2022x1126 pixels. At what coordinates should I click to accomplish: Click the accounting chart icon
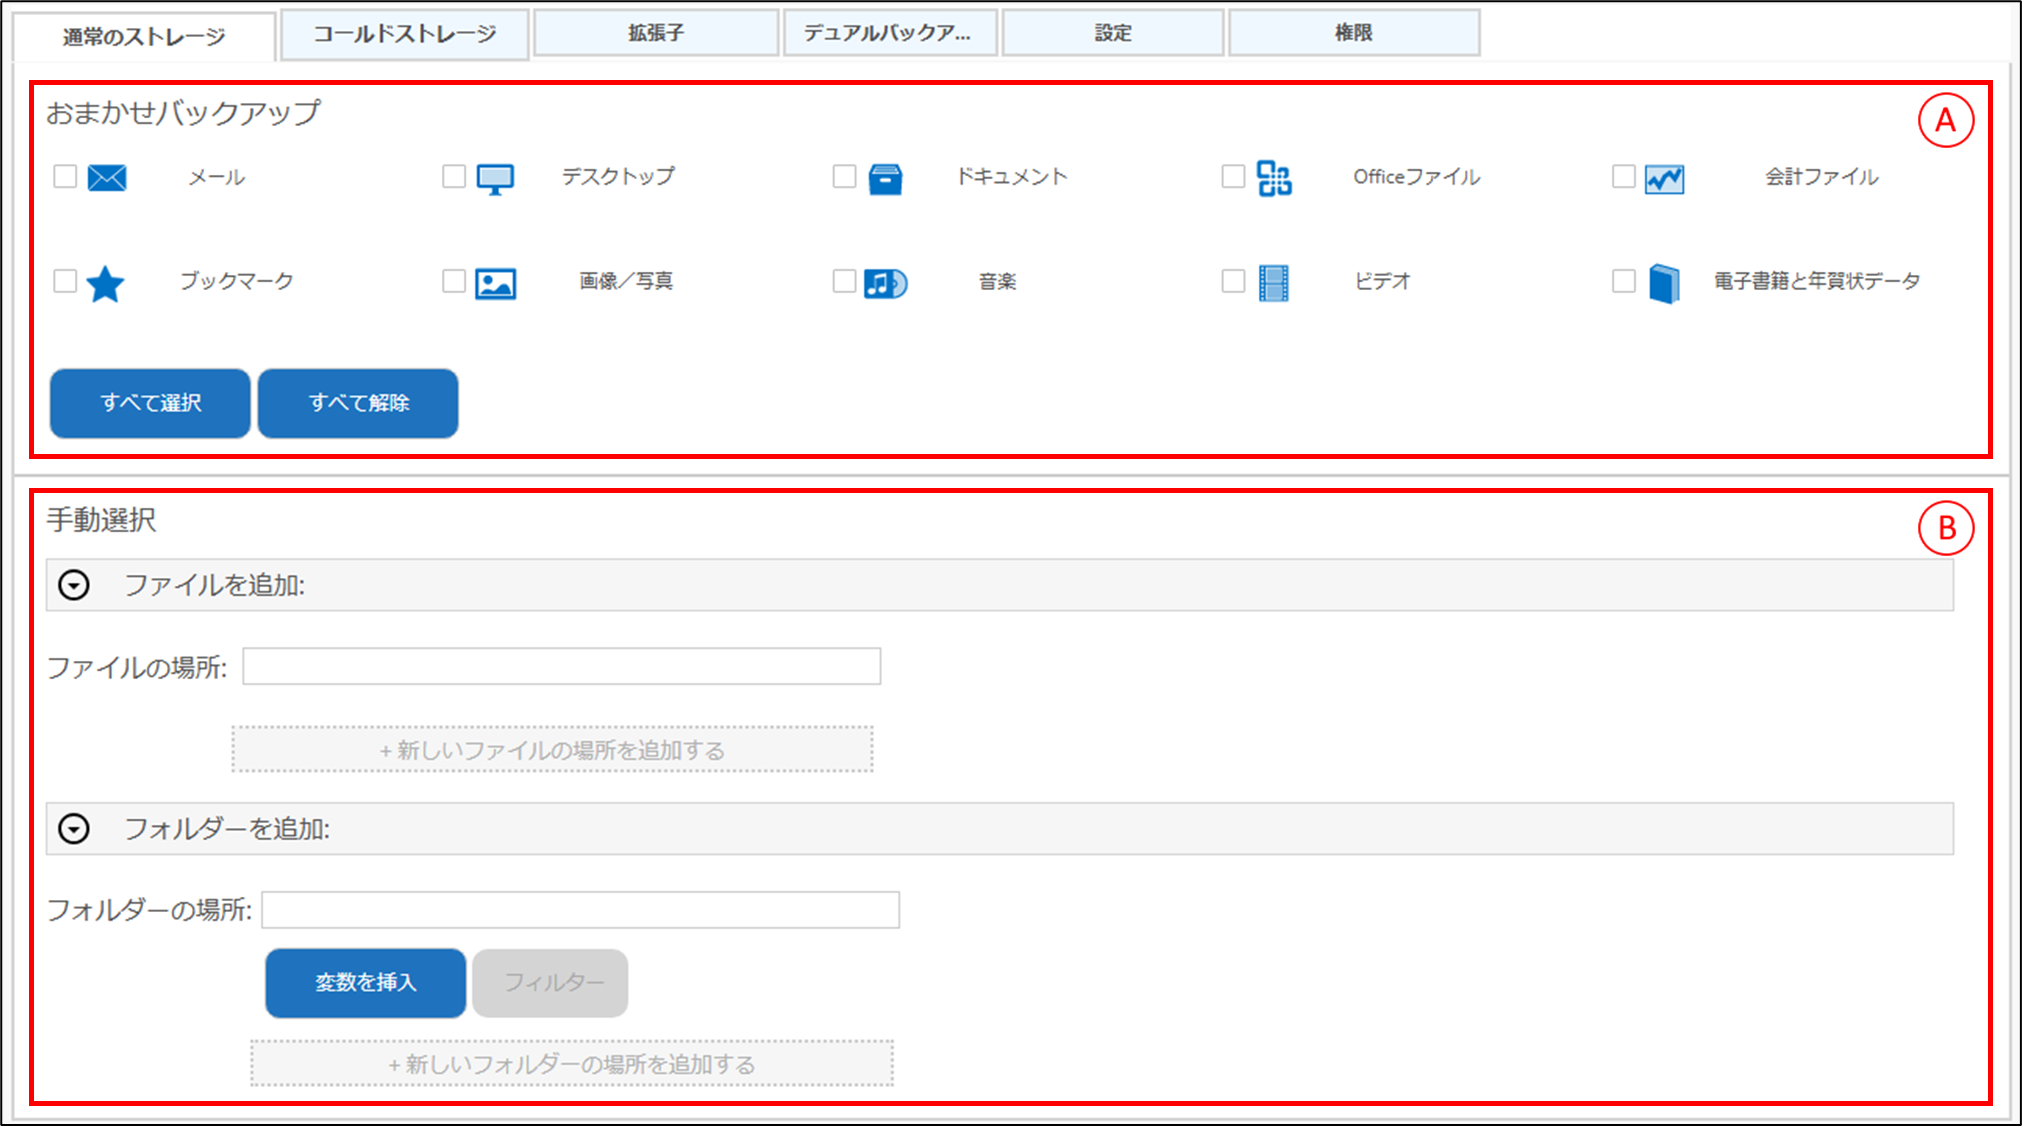pos(1664,179)
